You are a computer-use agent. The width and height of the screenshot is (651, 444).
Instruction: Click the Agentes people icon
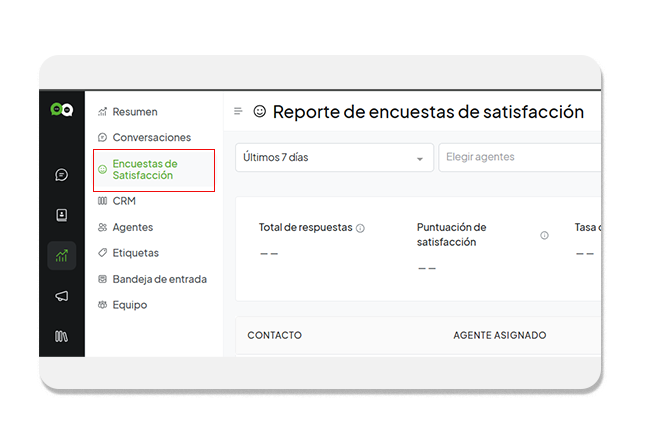(102, 228)
